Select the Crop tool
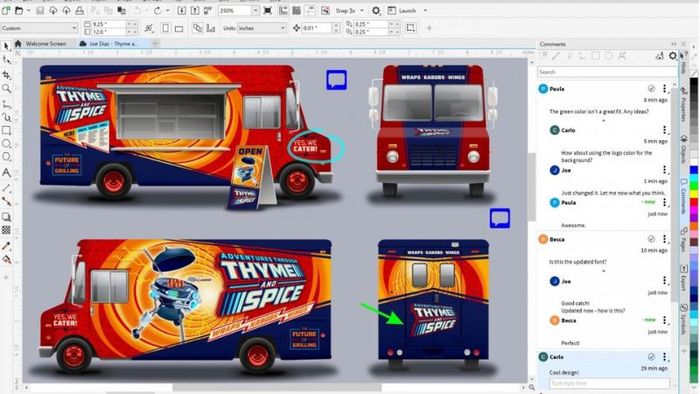Viewport: 700px width, 394px height. [x=6, y=75]
